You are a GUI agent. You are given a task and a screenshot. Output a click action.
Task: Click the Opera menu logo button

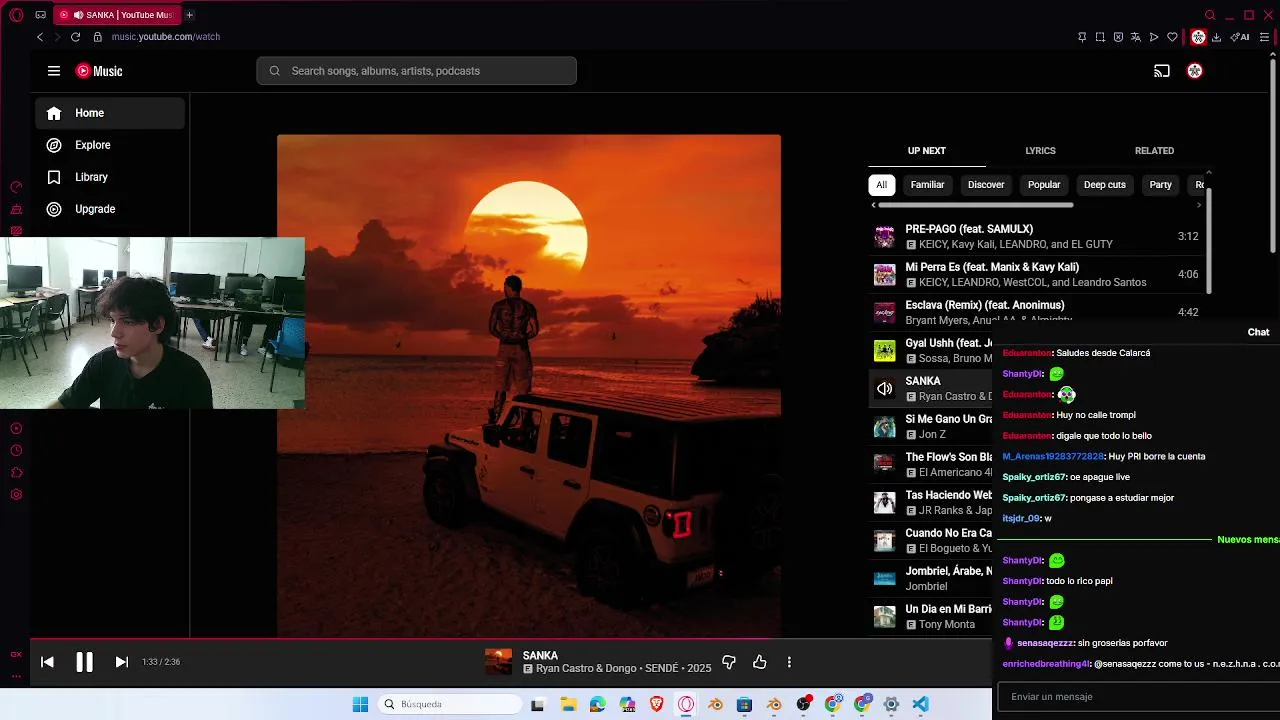16,15
